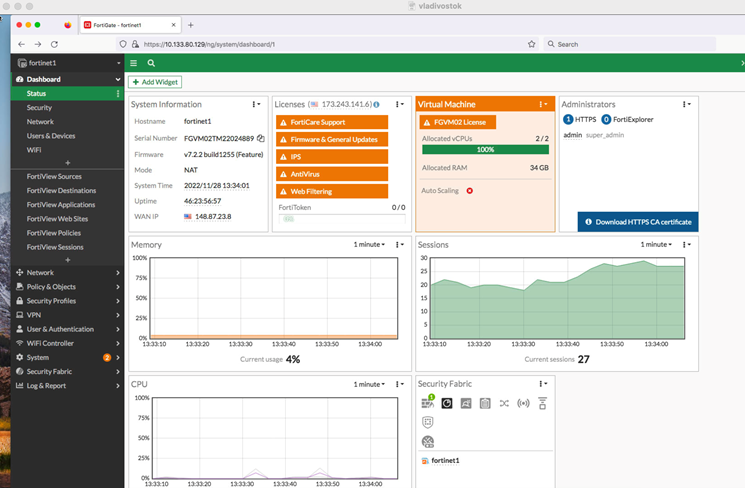The image size is (745, 488).
Task: Bookmark page with the star icon
Action: 531,44
